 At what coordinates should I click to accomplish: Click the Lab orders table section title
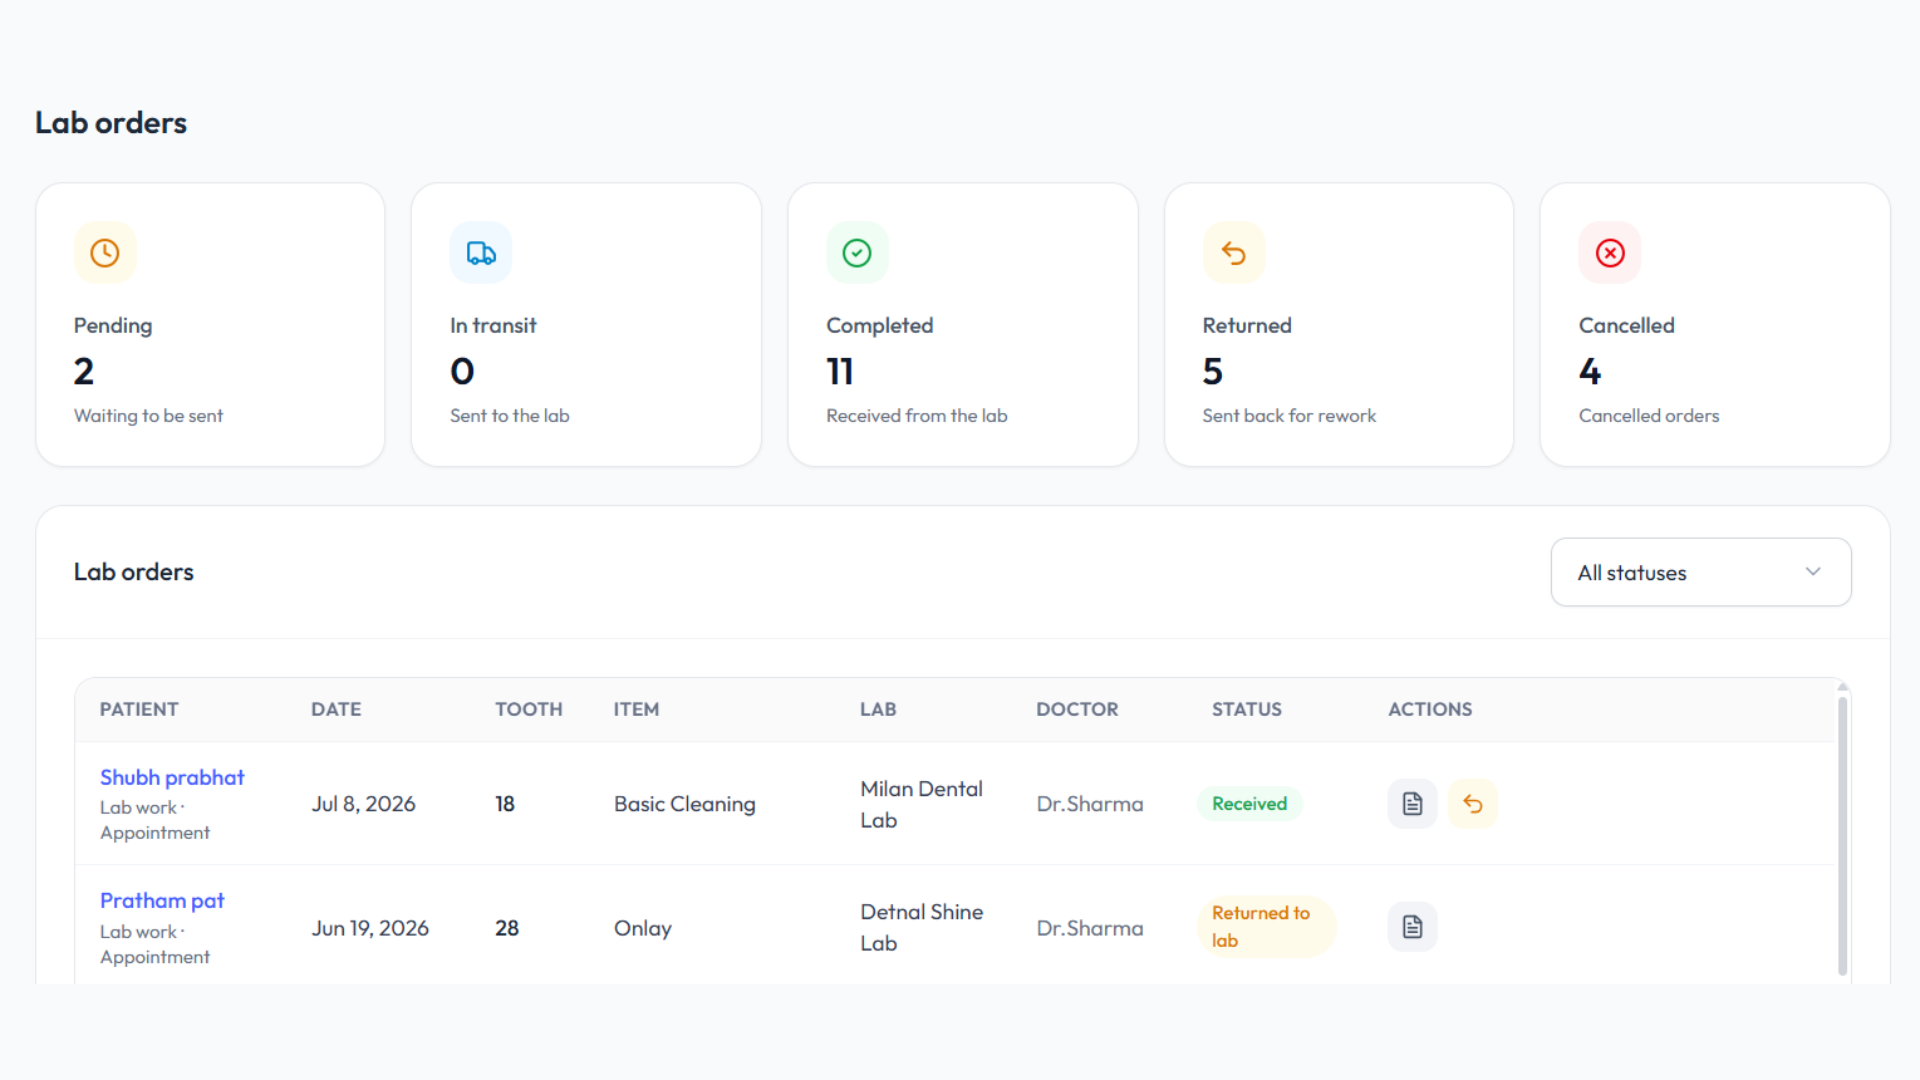coord(134,572)
